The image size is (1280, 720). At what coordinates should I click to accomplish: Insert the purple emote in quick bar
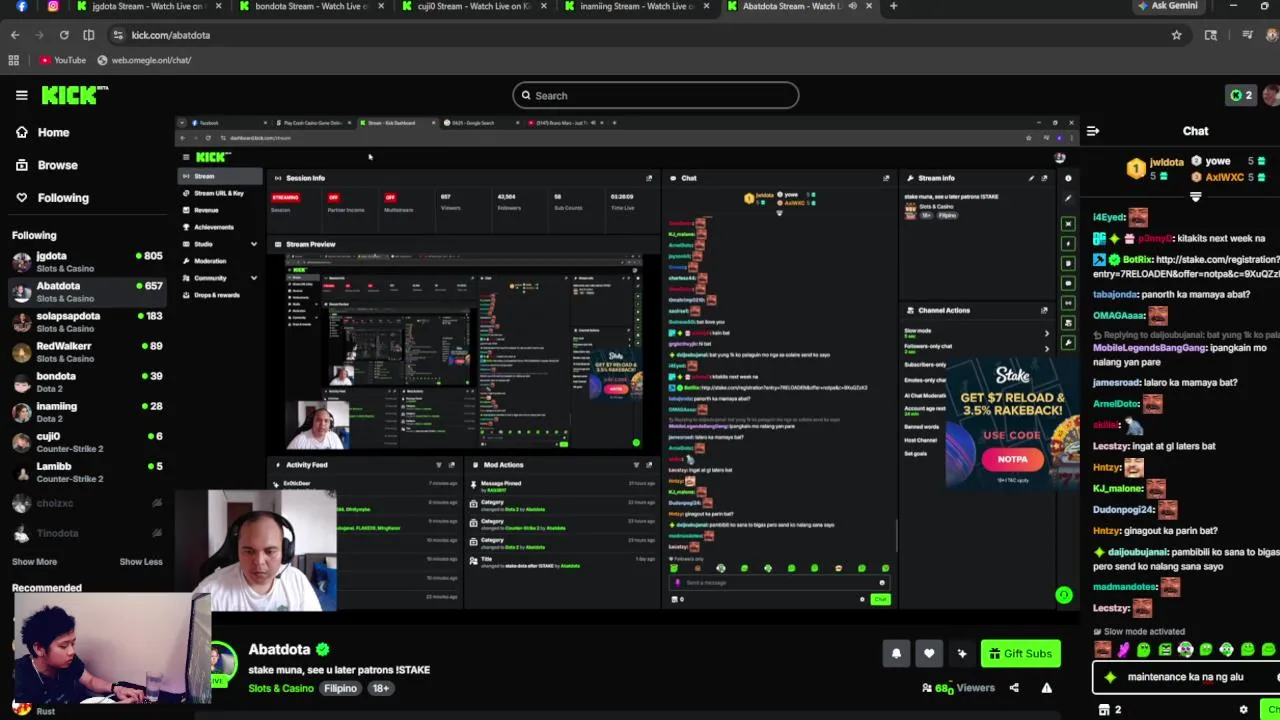[x=1123, y=650]
